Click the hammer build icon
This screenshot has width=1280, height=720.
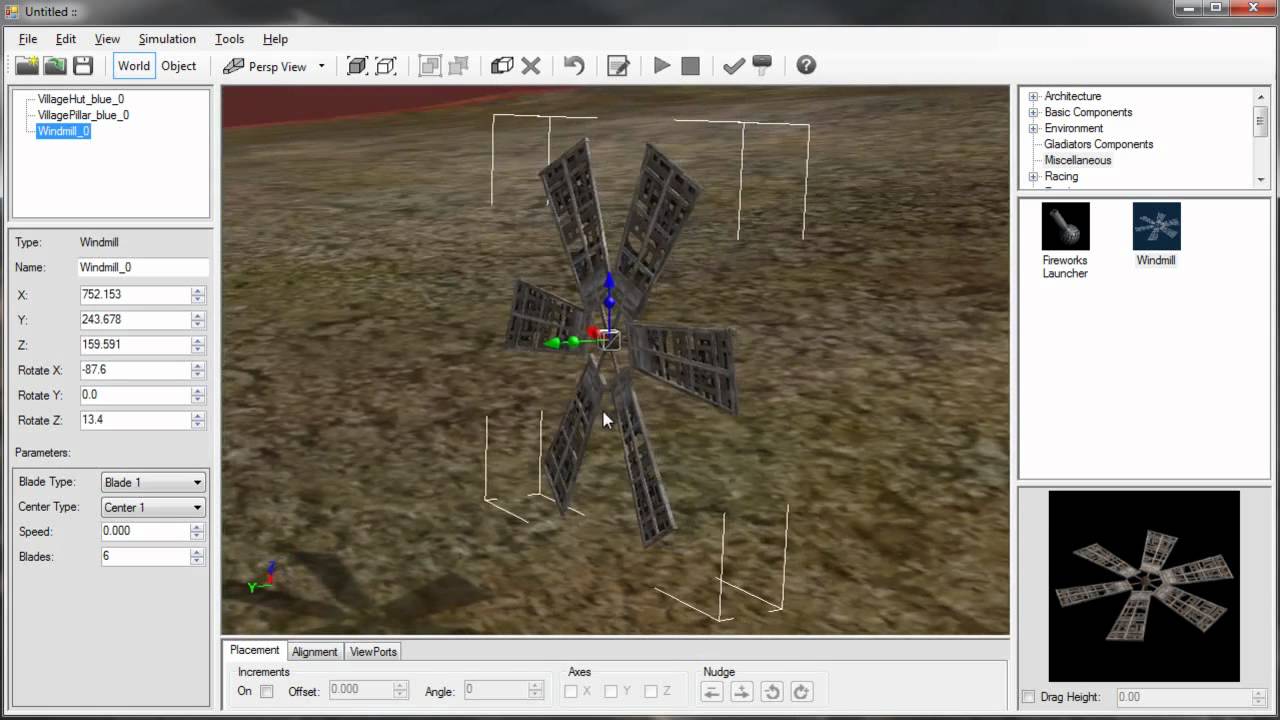(762, 66)
